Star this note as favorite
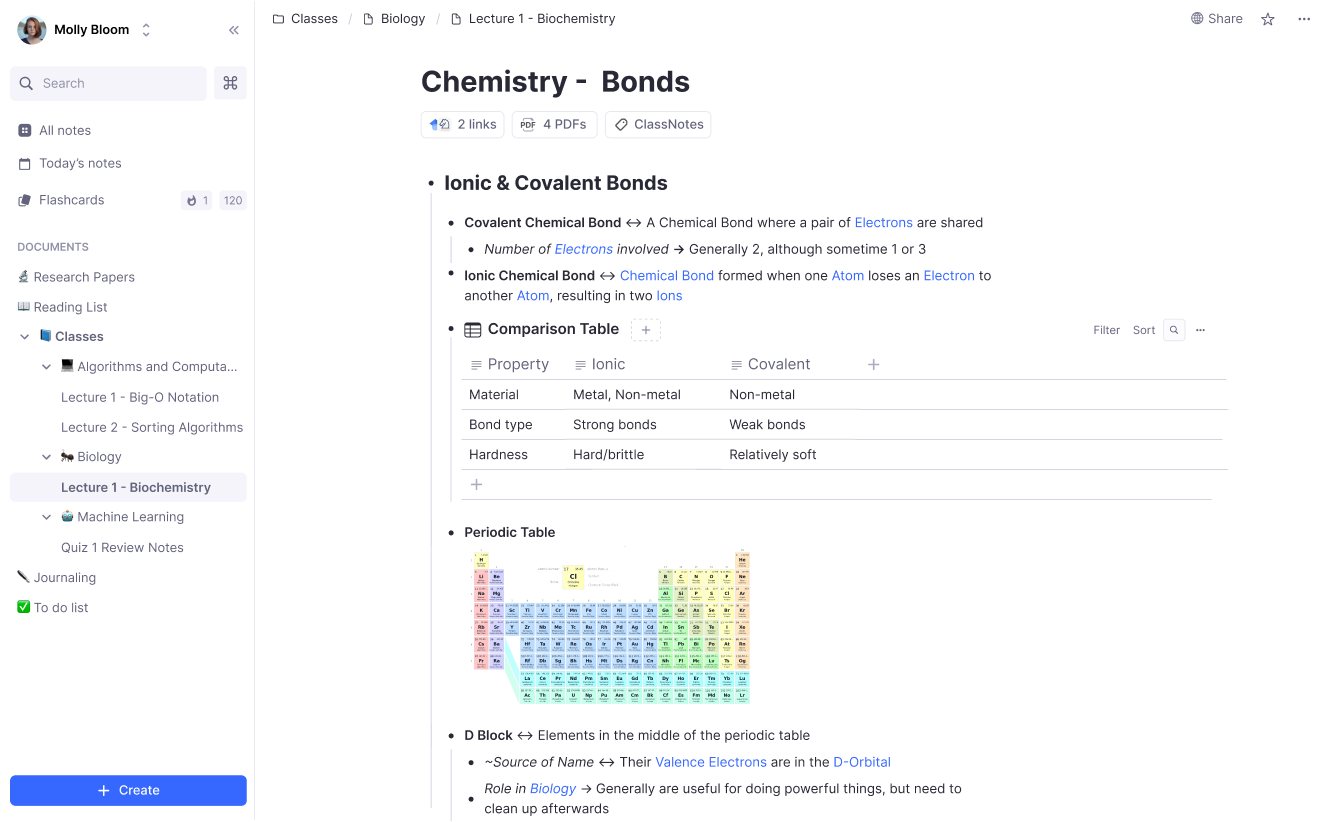Screen dimensions: 1329x822 [x=1268, y=19]
